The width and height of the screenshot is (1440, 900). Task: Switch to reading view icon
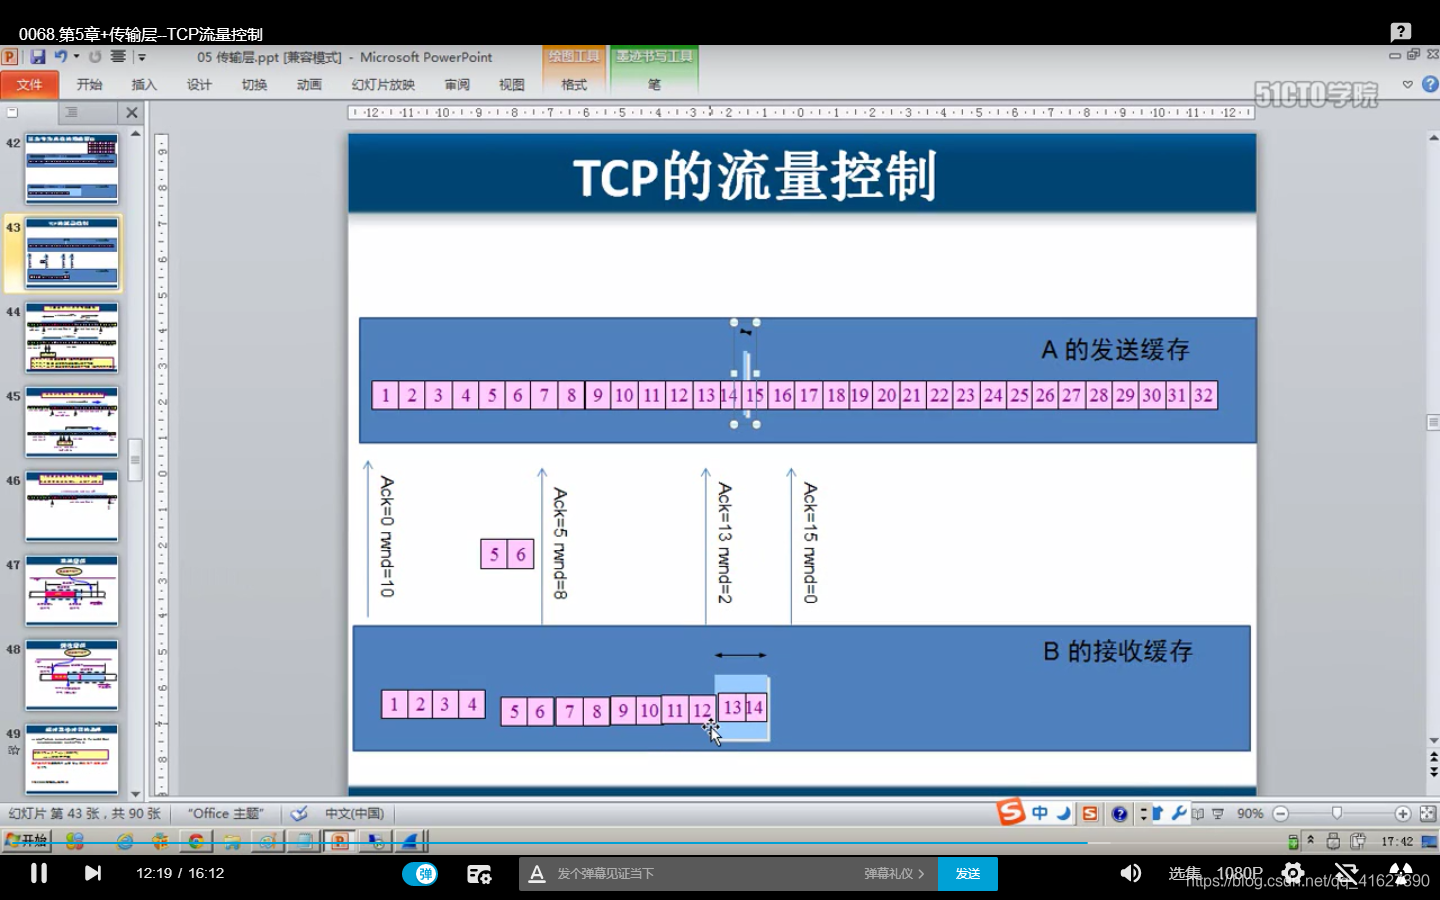1197,814
